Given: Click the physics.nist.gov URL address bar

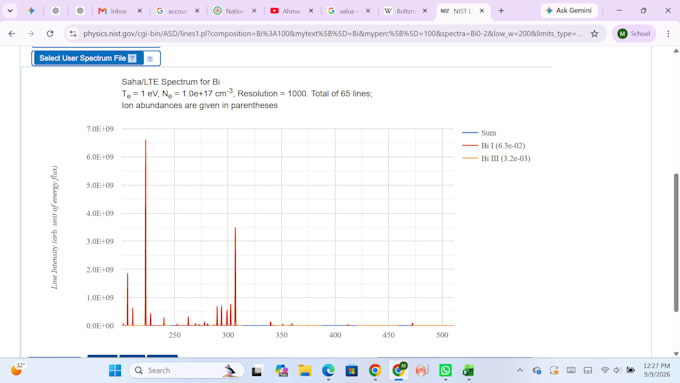Looking at the screenshot, I should coord(332,33).
